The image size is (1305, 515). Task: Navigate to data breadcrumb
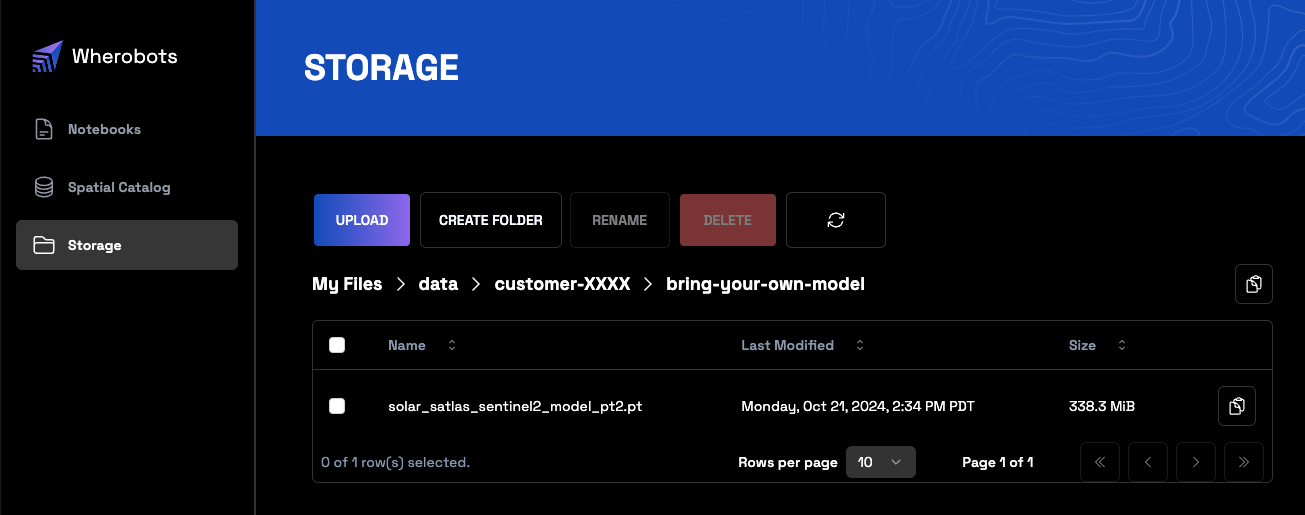[438, 284]
